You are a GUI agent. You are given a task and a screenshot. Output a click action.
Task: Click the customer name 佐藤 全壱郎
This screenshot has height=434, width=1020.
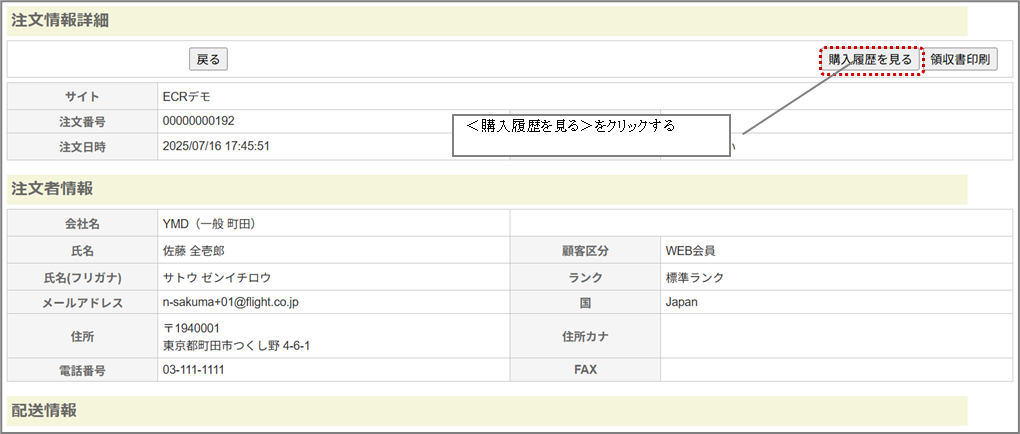click(x=200, y=250)
